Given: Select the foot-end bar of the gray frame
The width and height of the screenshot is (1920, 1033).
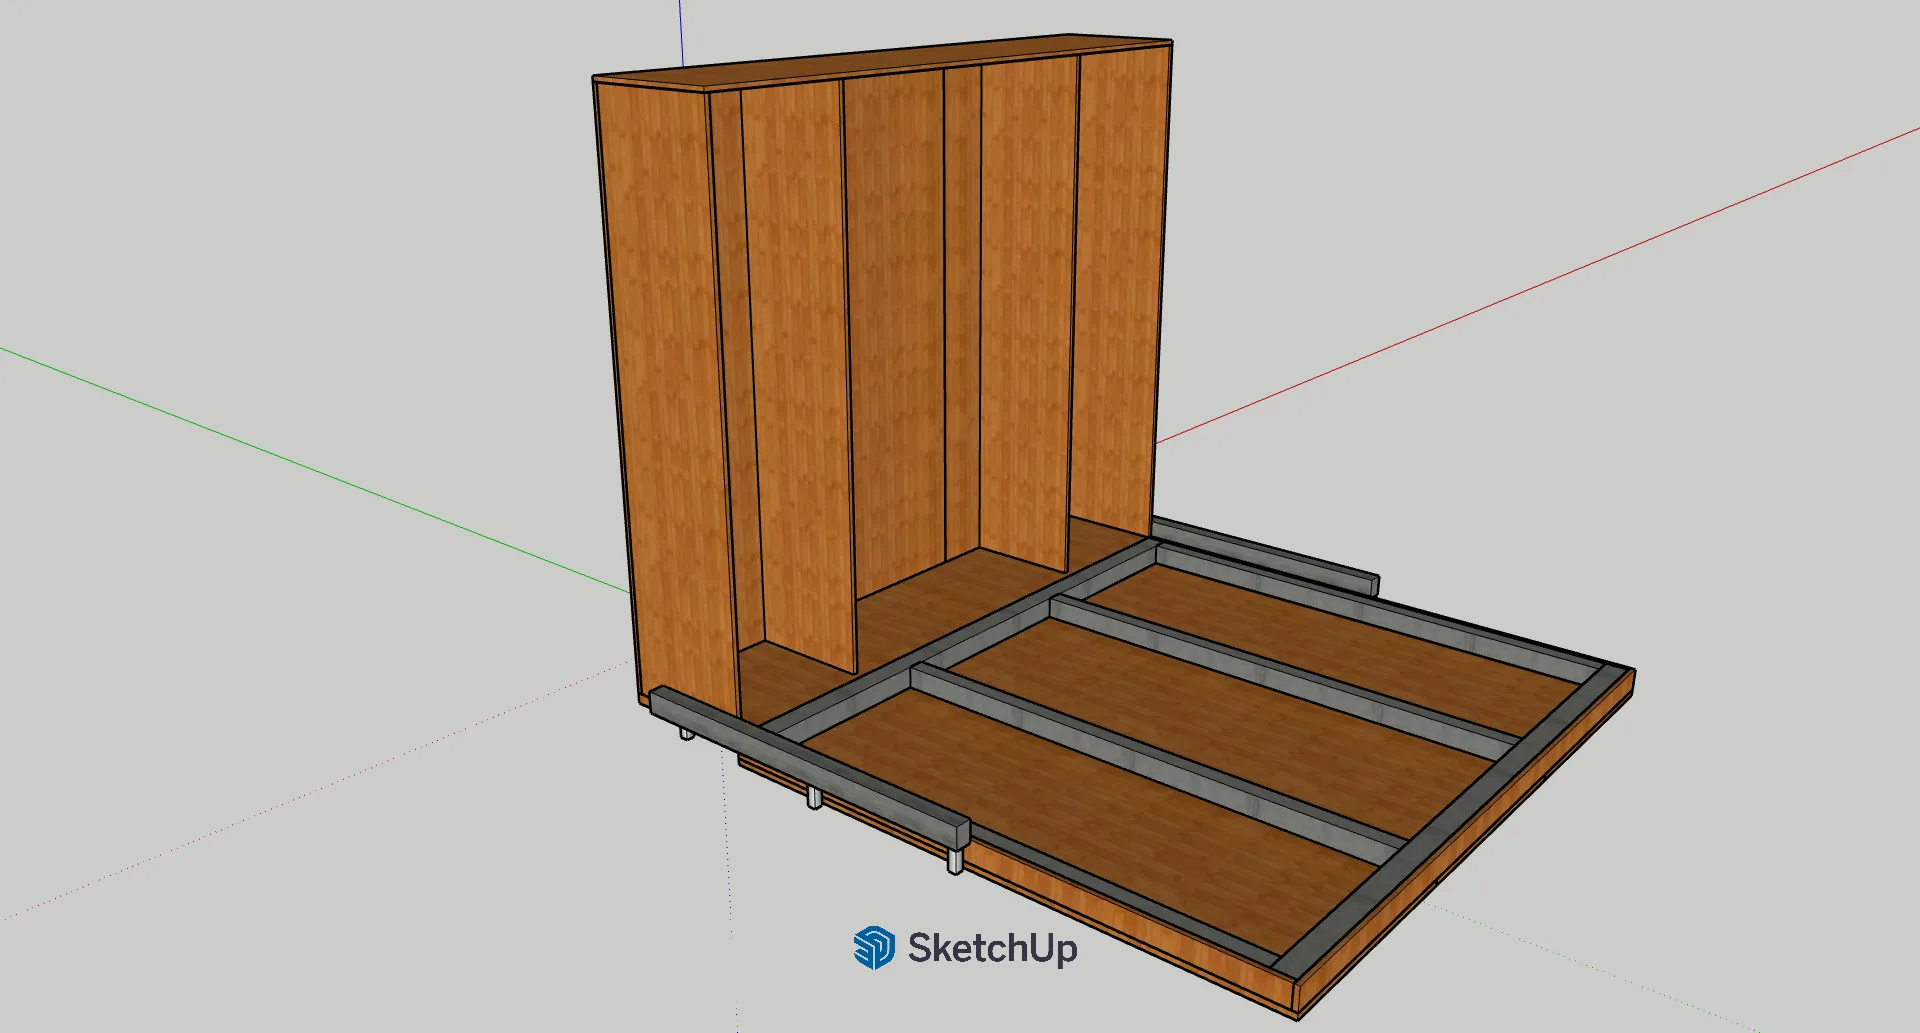Looking at the screenshot, I should [1450, 820].
